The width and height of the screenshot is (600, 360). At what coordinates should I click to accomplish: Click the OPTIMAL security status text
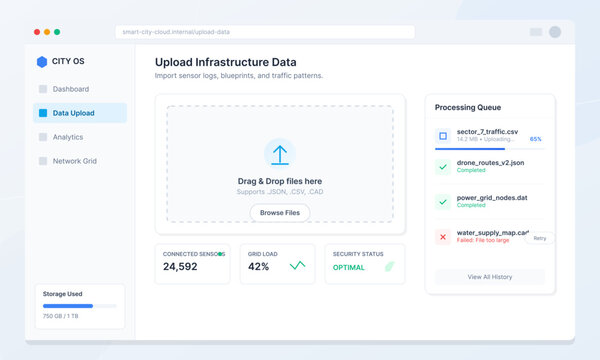[349, 267]
